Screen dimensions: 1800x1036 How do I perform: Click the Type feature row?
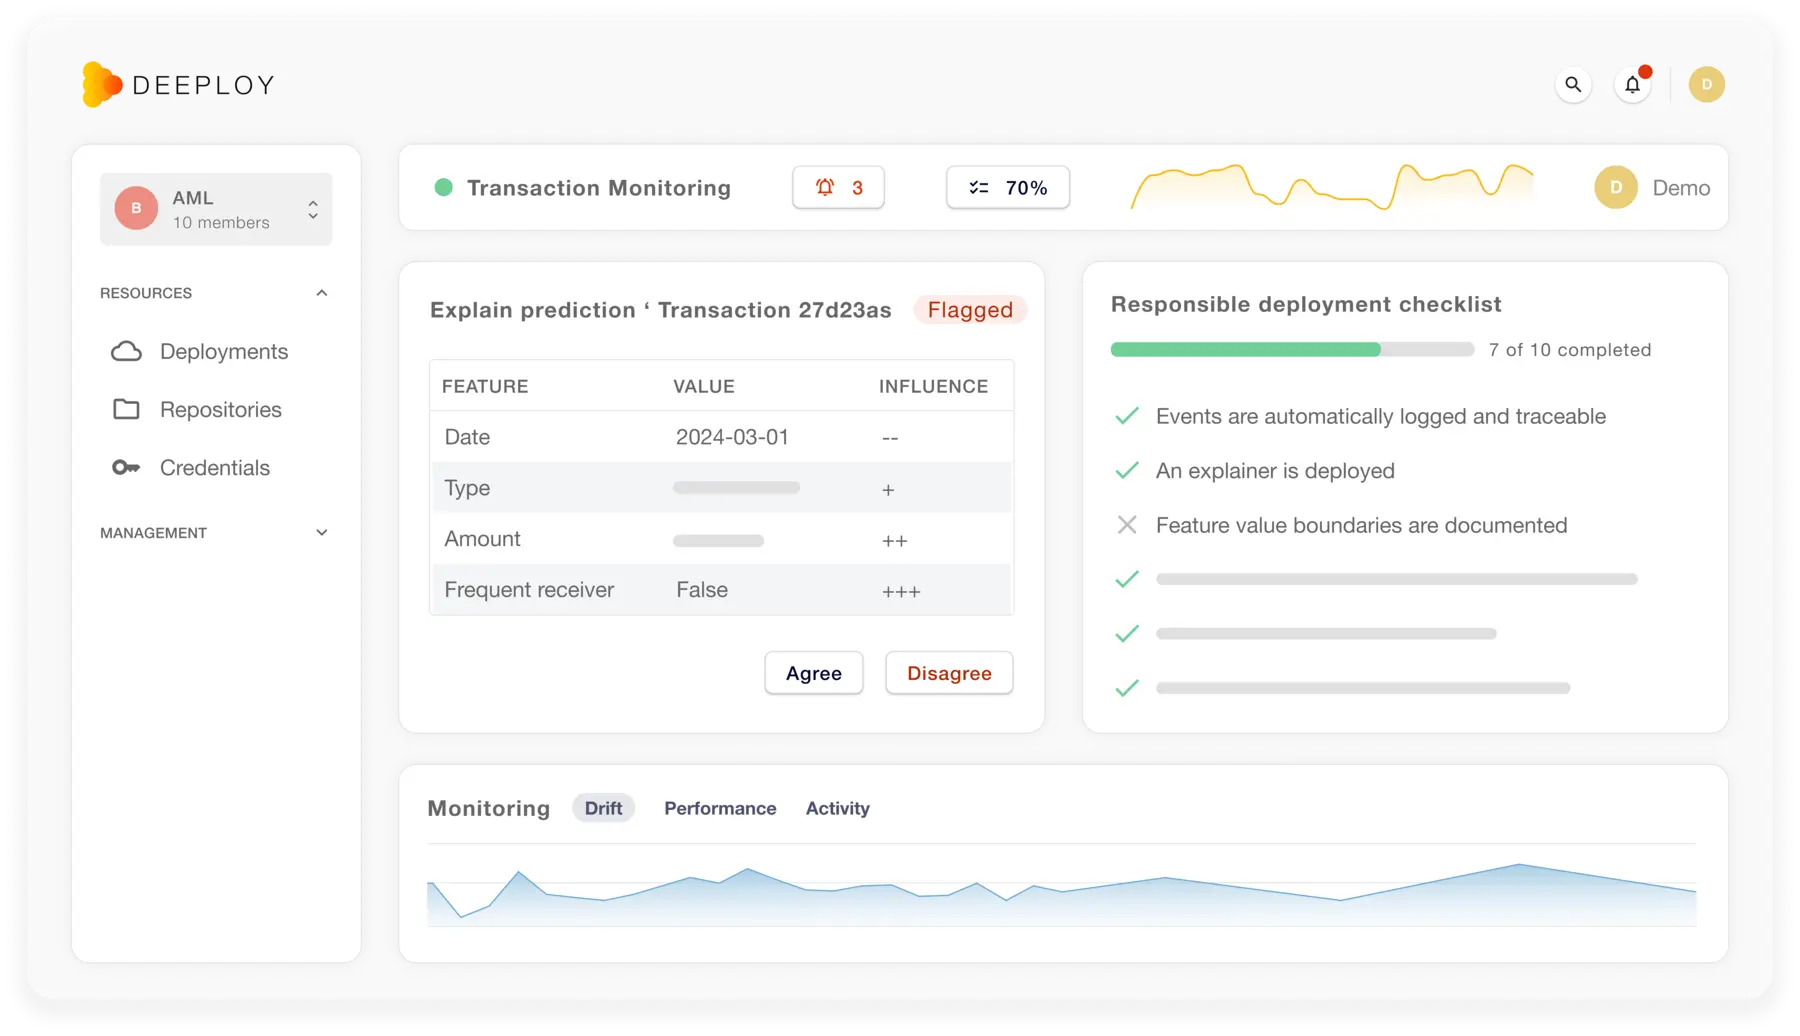(x=721, y=488)
